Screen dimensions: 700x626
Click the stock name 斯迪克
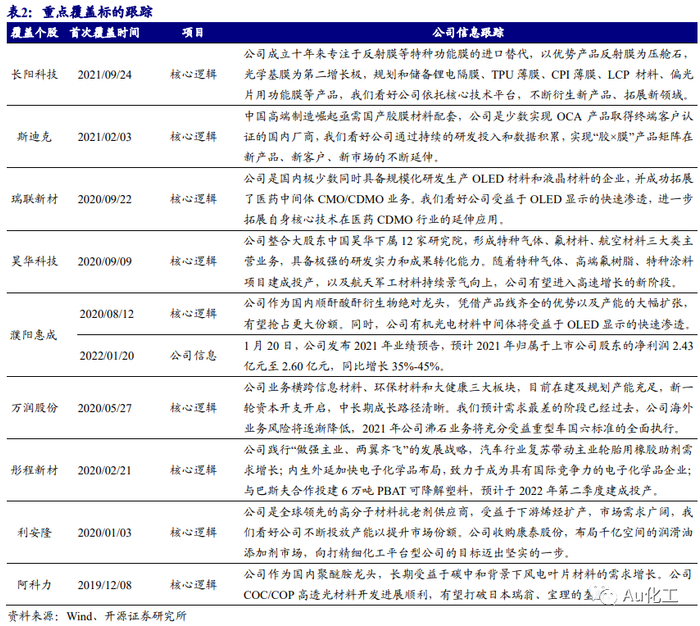[34, 137]
